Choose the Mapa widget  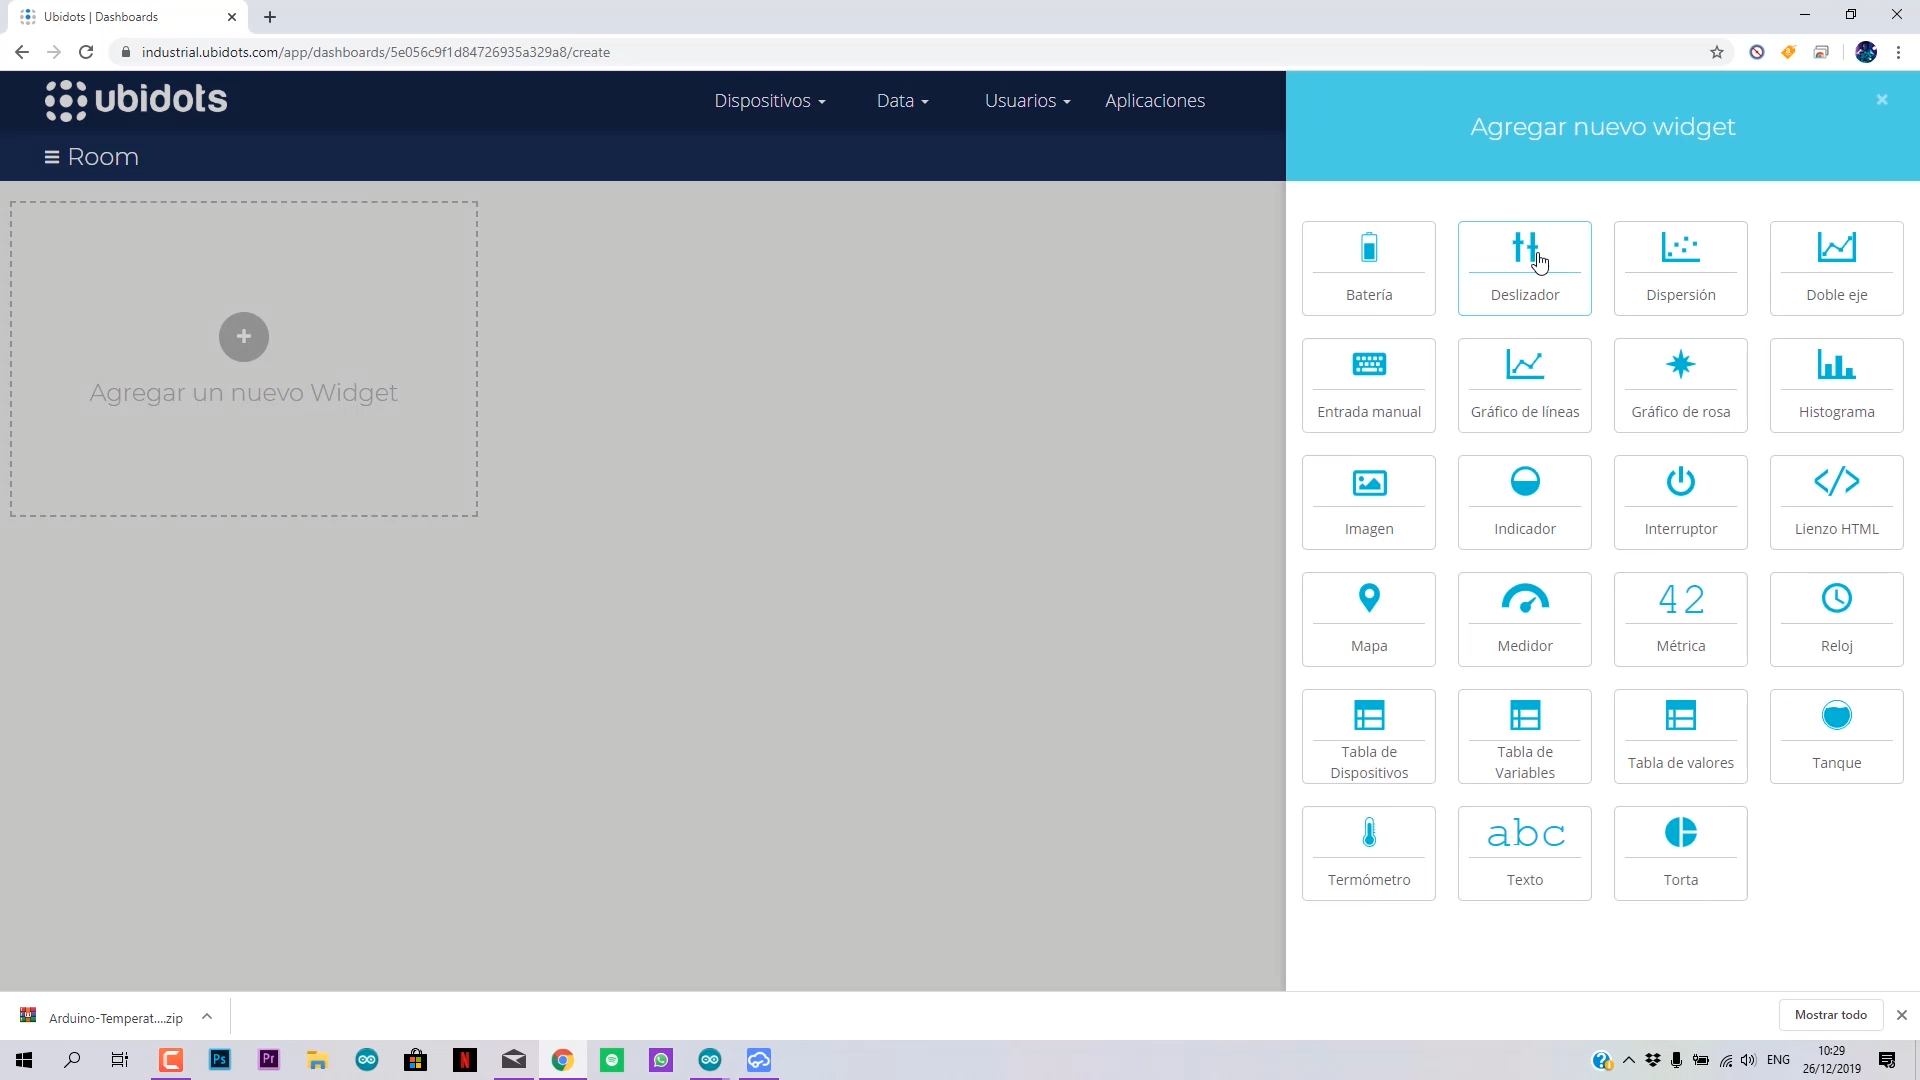click(x=1368, y=619)
